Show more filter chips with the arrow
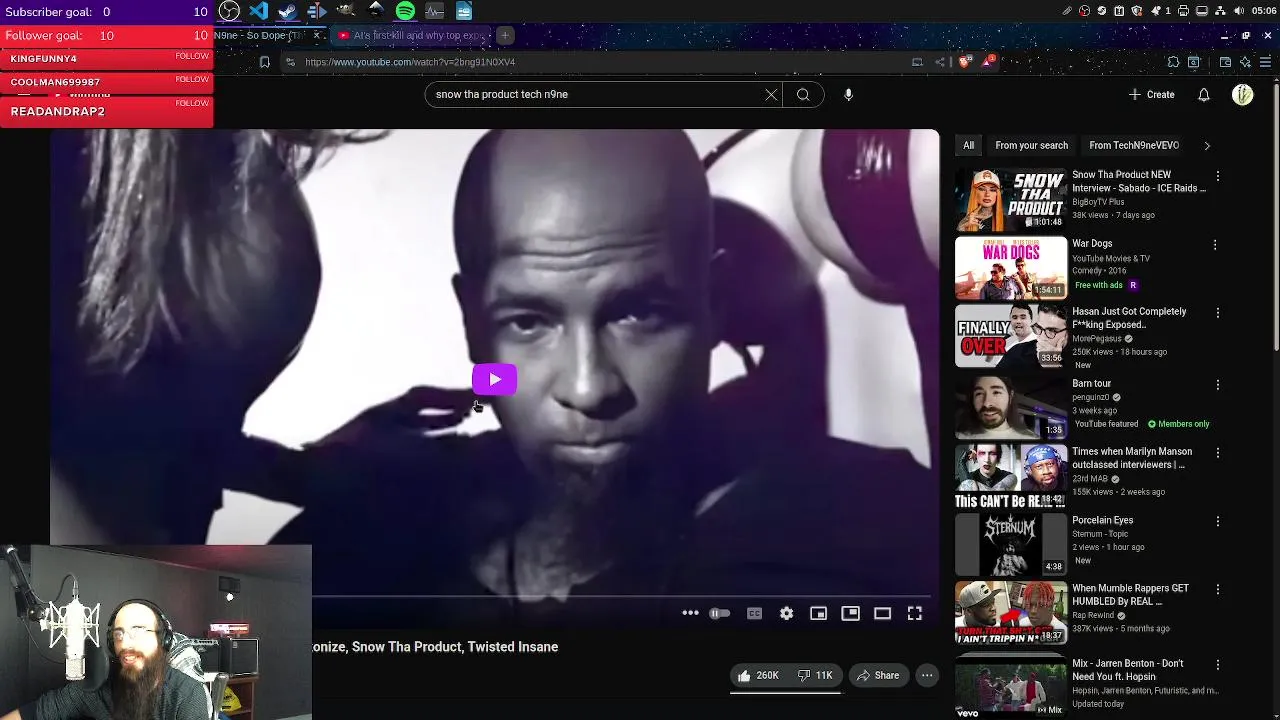Image resolution: width=1280 pixels, height=720 pixels. click(1206, 145)
